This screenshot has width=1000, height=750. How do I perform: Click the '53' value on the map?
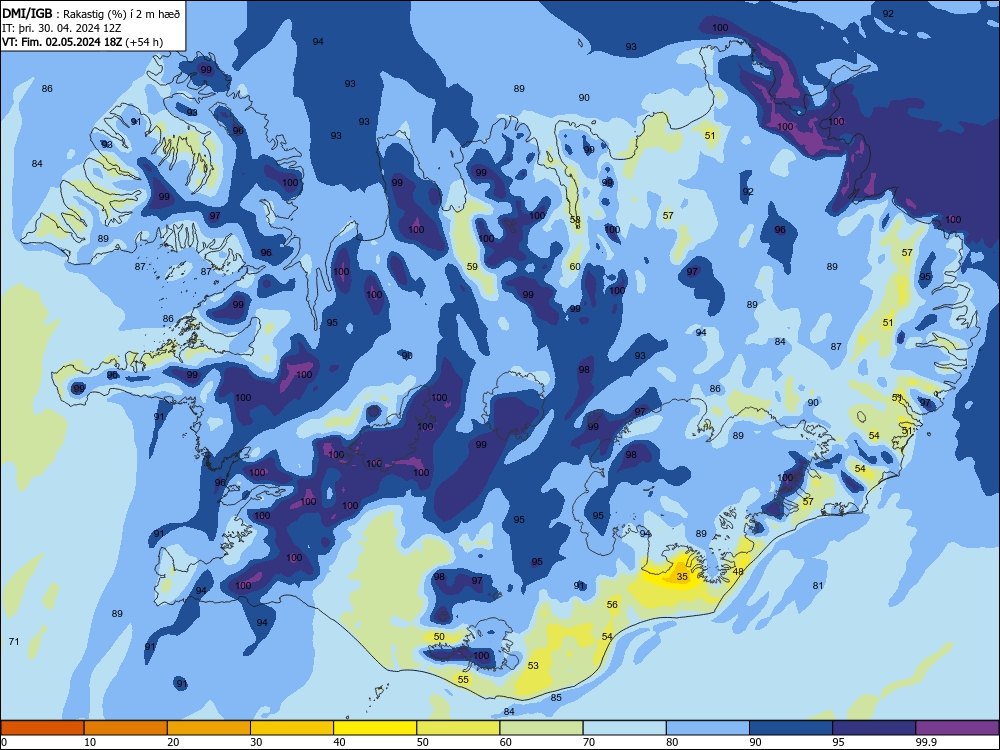533,666
